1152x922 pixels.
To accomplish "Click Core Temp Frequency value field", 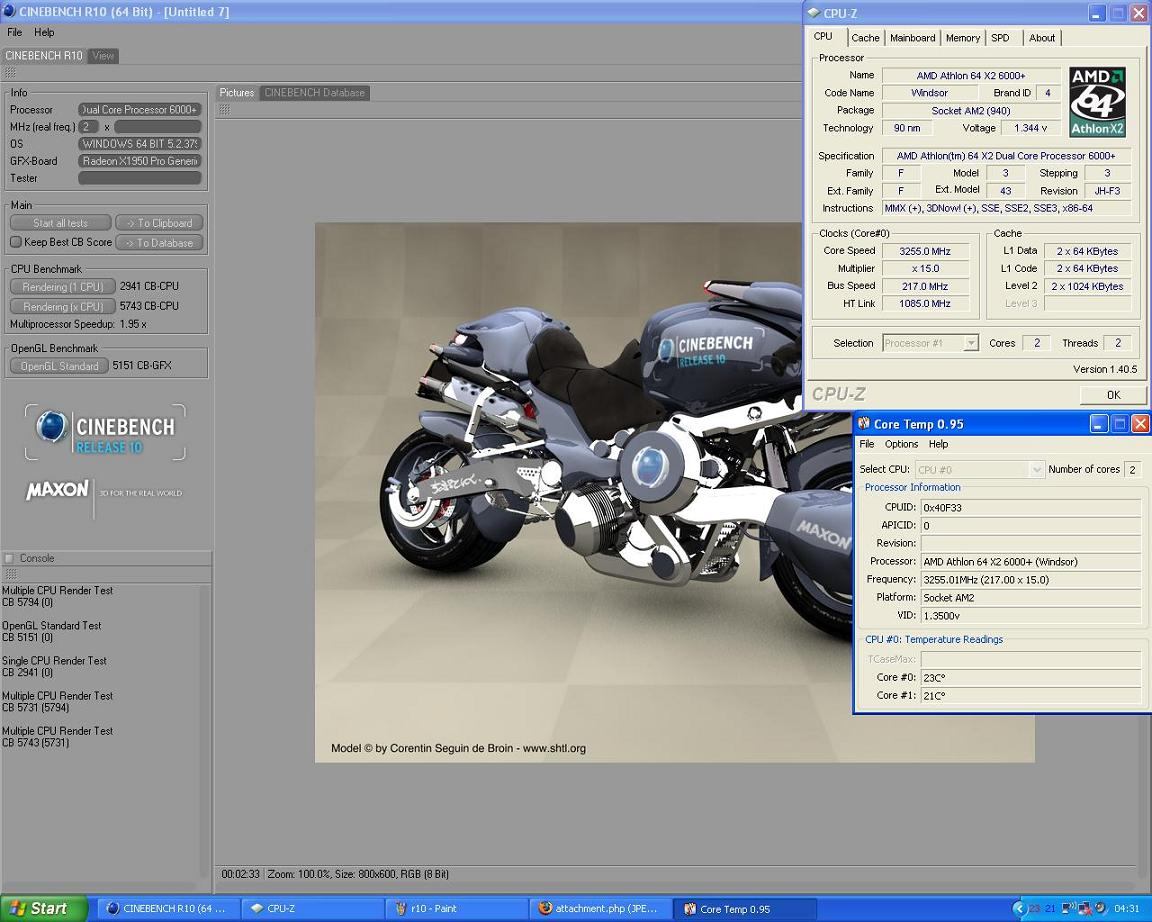I will point(1030,580).
